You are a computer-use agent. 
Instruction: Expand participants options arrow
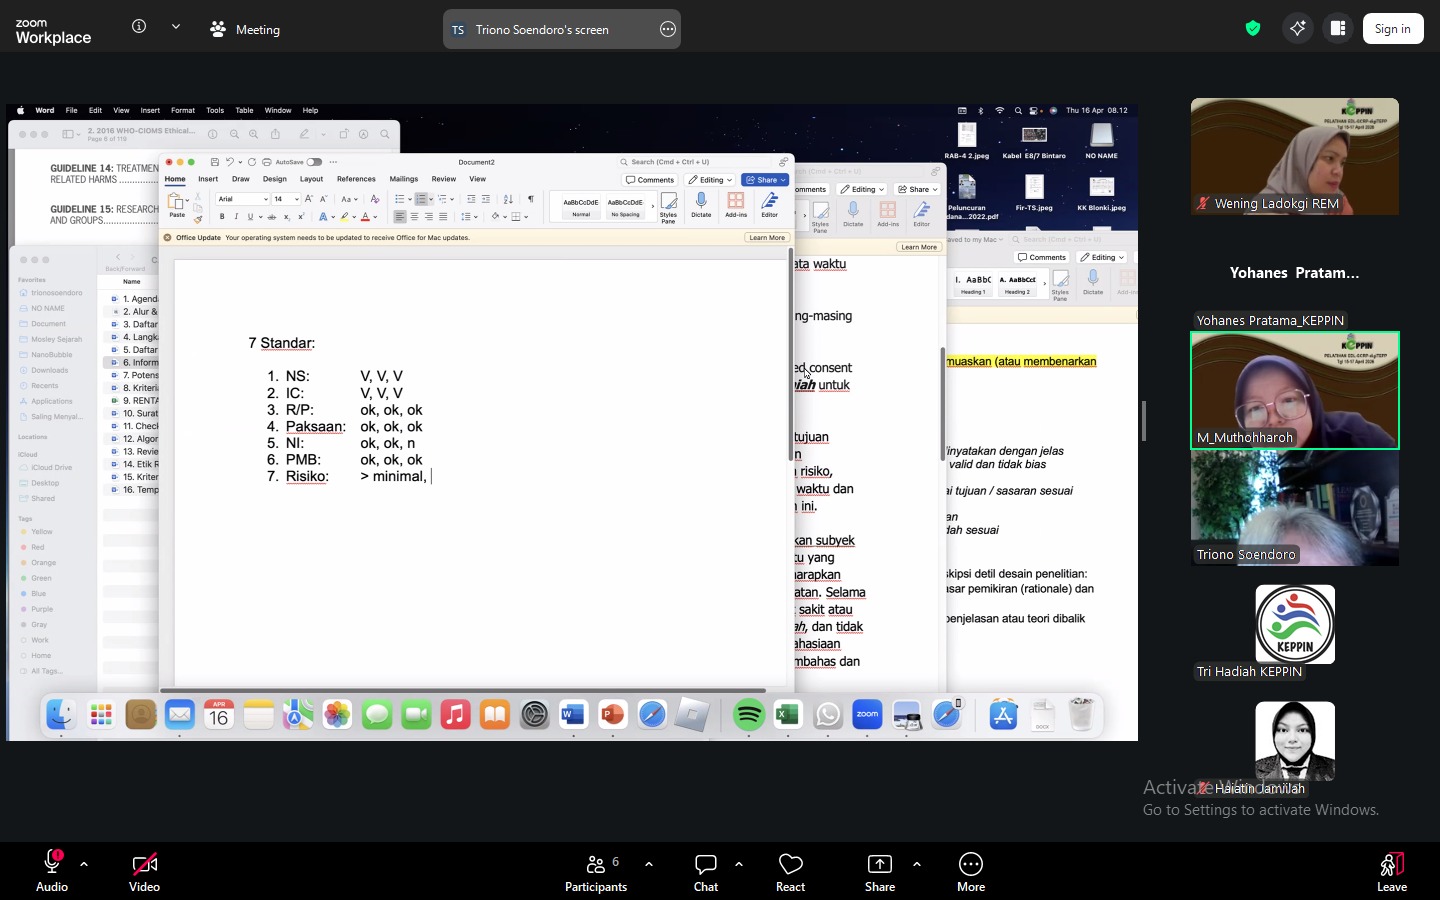coord(649,864)
